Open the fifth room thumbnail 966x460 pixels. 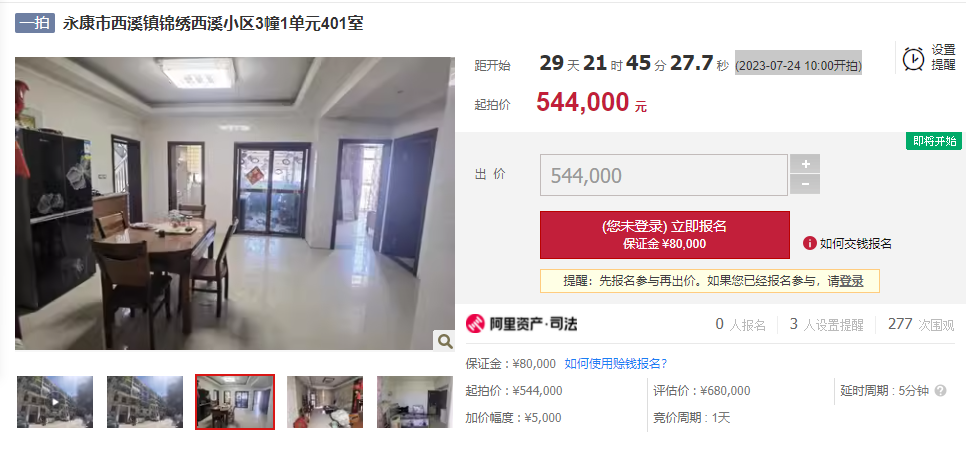click(x=415, y=402)
